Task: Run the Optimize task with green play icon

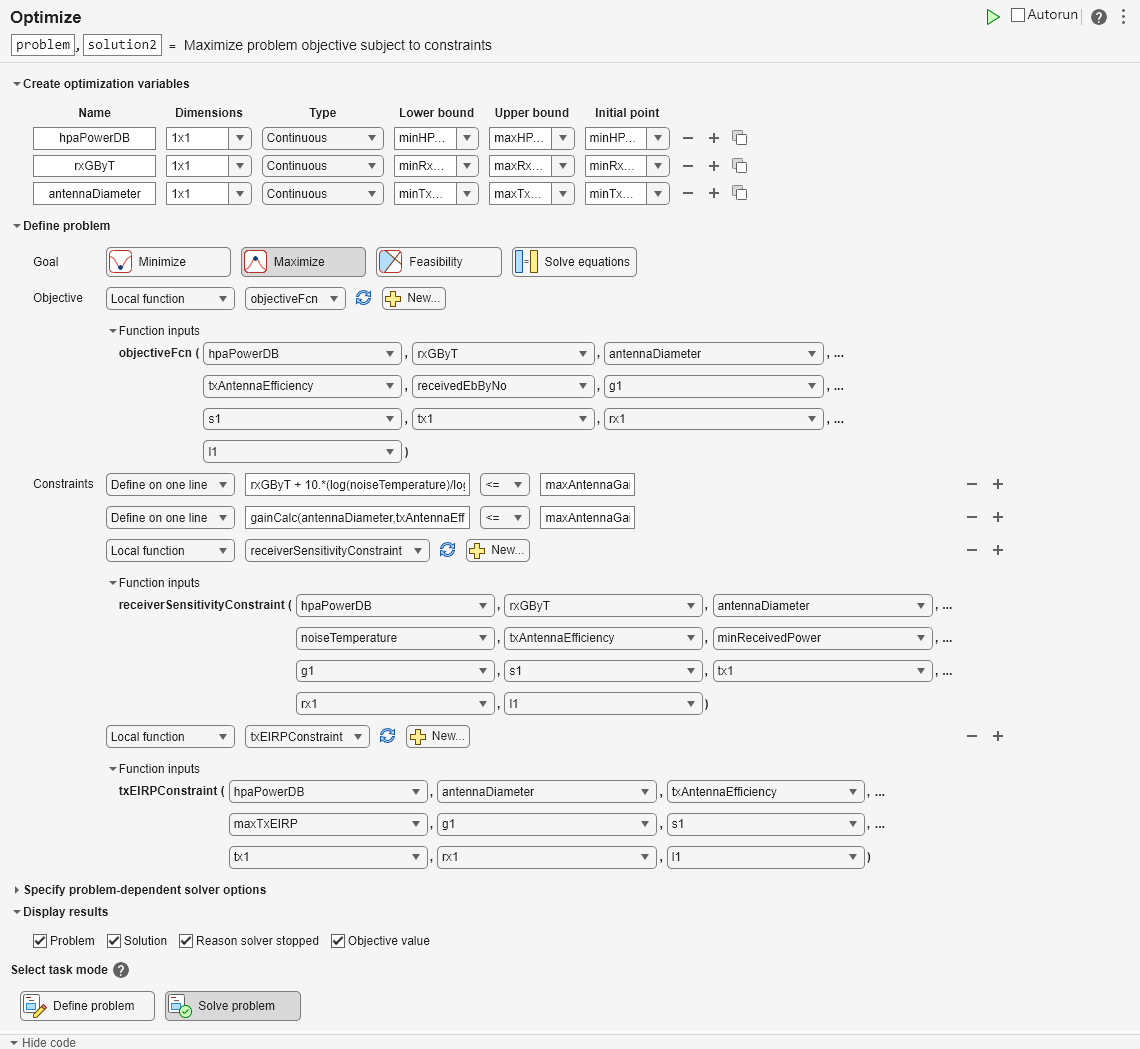Action: point(992,17)
